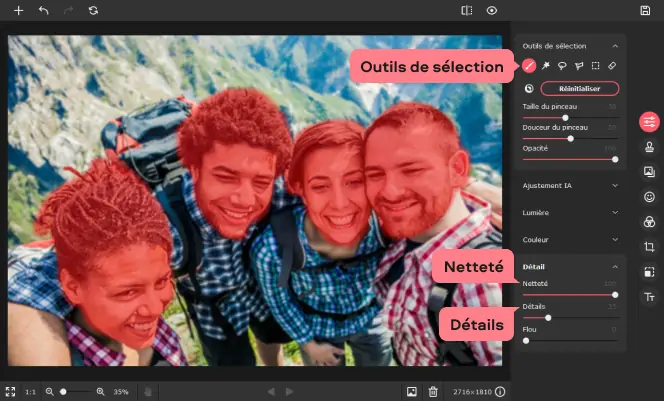
Task: Open the face retouch smiley tool
Action: (649, 197)
